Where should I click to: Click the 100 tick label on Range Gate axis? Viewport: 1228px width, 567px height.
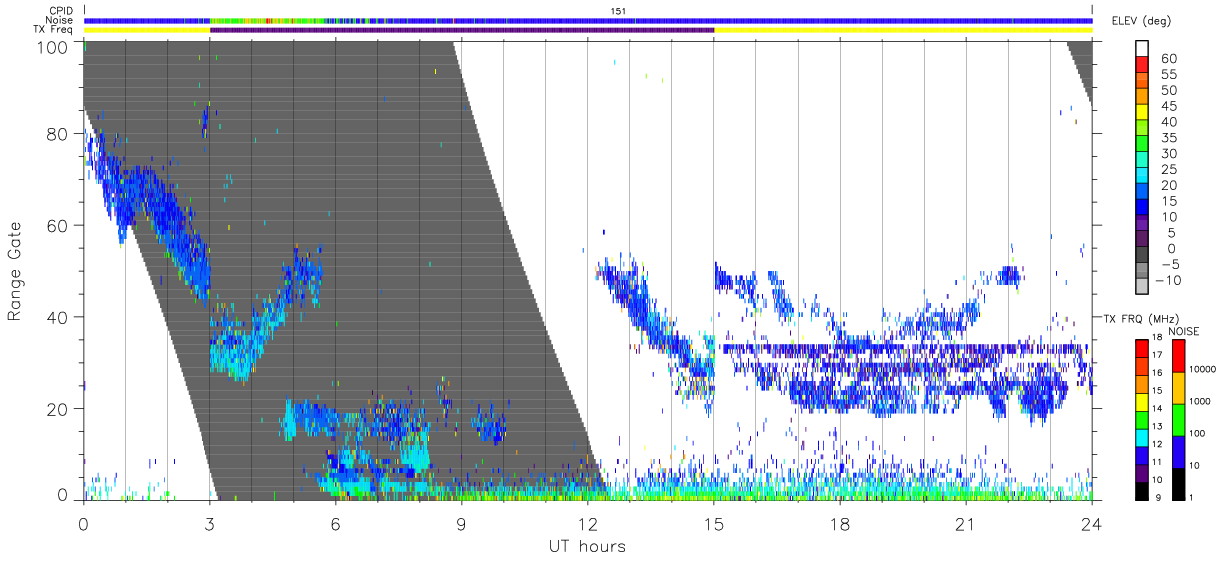[53, 46]
